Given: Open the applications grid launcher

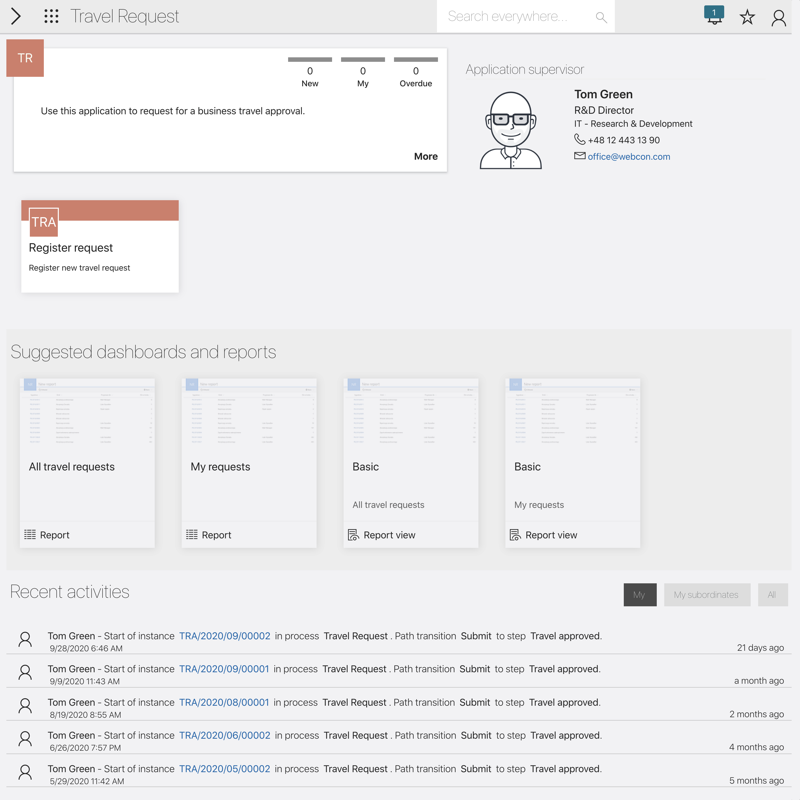Looking at the screenshot, I should (x=51, y=16).
